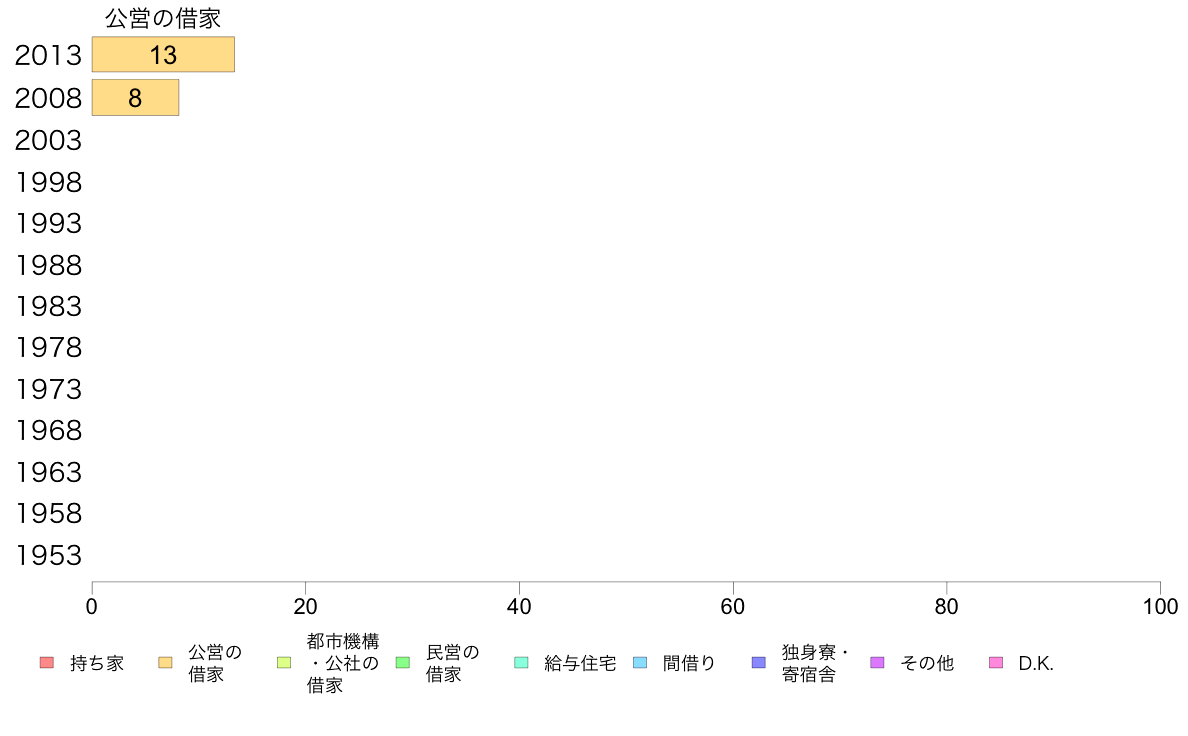Click the 2003 year label
The width and height of the screenshot is (1188, 736).
pyautogui.click(x=48, y=140)
